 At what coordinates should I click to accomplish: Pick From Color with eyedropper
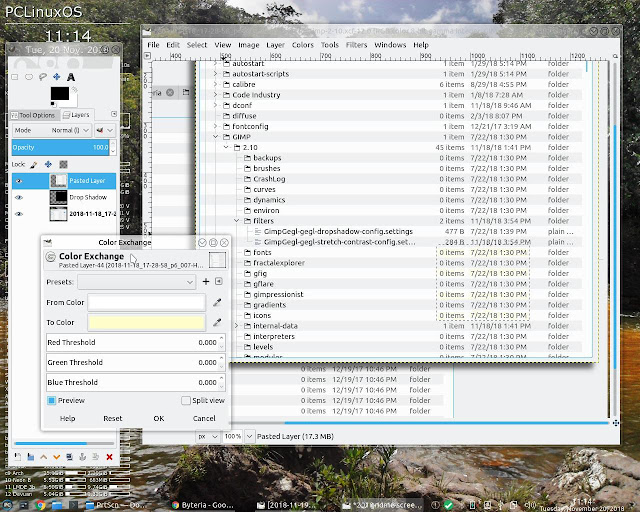point(217,303)
